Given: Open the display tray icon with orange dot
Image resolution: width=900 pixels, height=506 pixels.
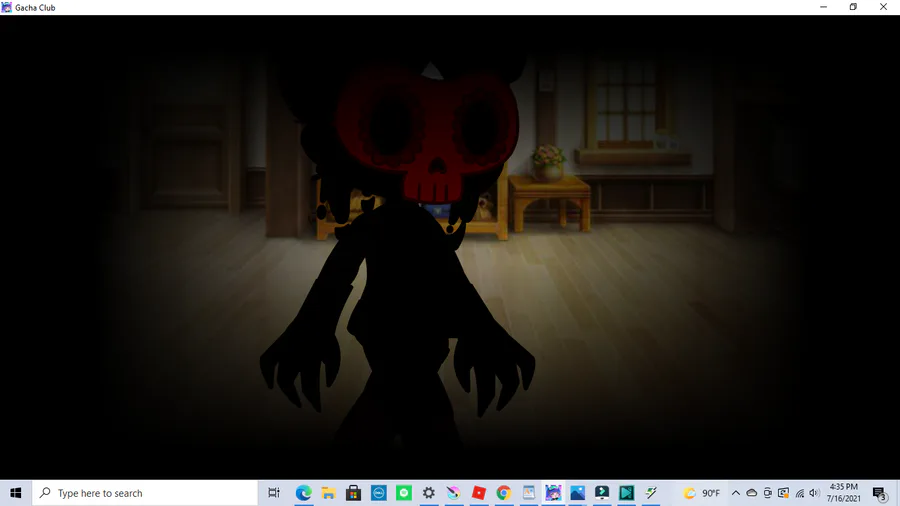Looking at the screenshot, I should (x=783, y=493).
